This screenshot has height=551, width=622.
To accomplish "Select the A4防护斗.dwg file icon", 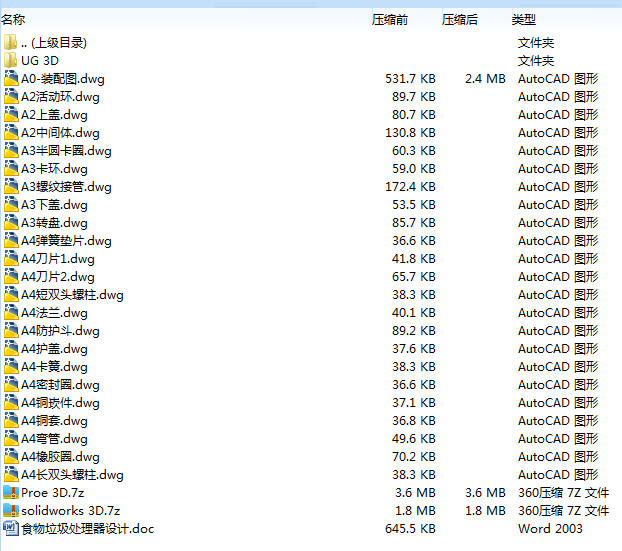I will 11,330.
